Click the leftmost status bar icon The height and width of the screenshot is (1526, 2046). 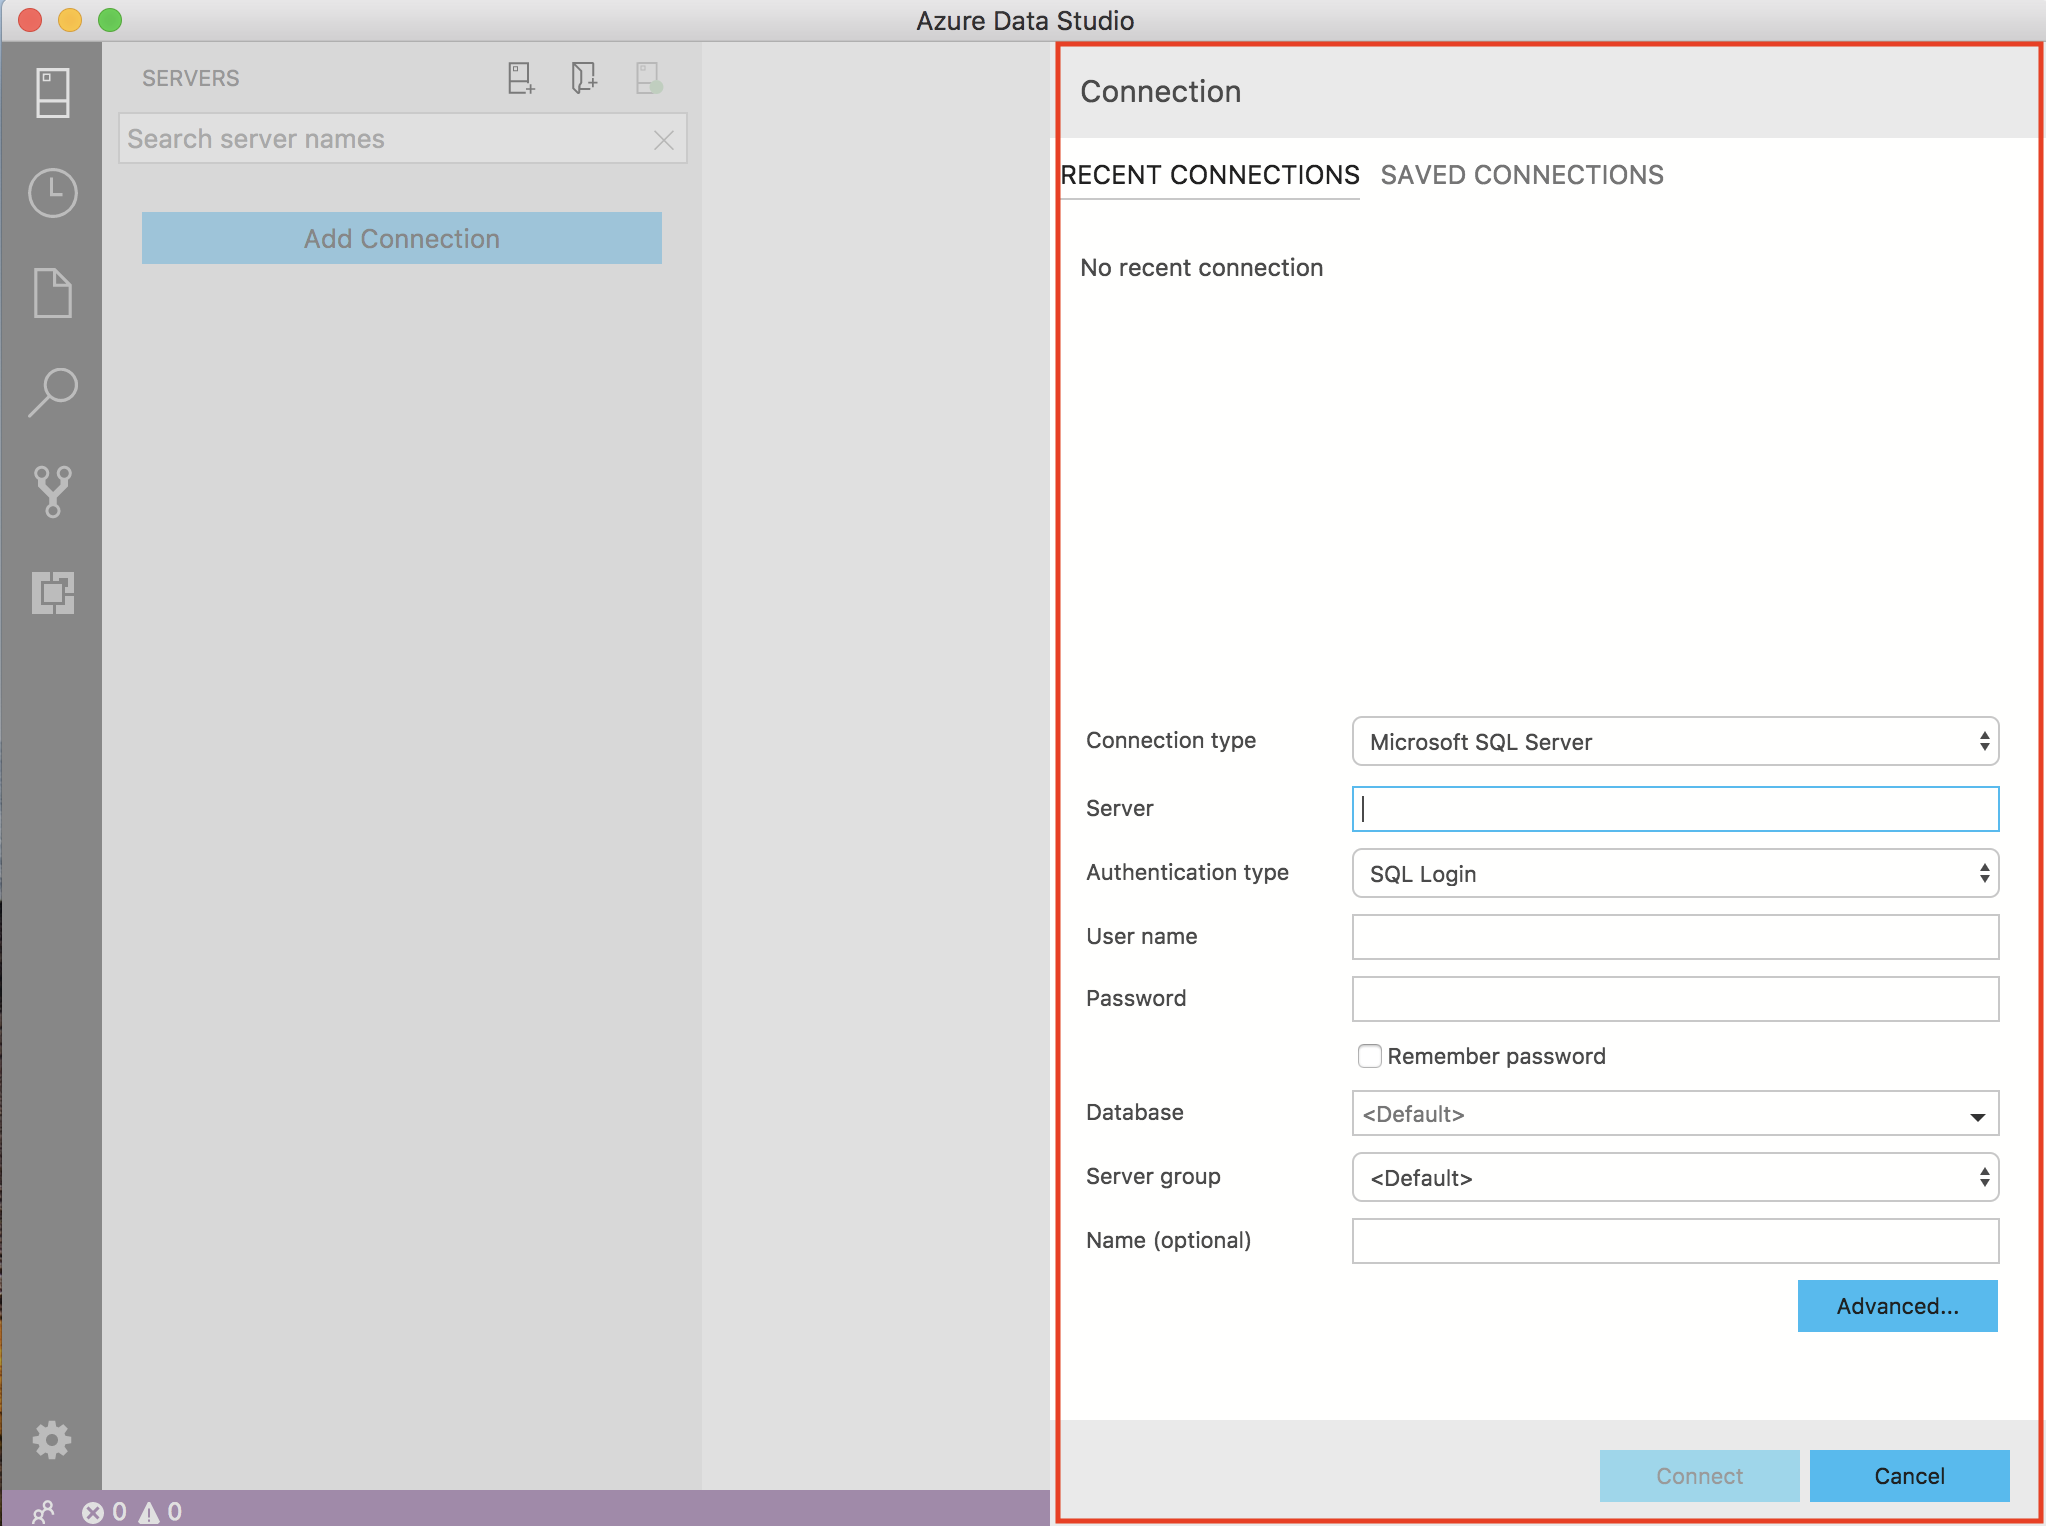click(42, 1511)
